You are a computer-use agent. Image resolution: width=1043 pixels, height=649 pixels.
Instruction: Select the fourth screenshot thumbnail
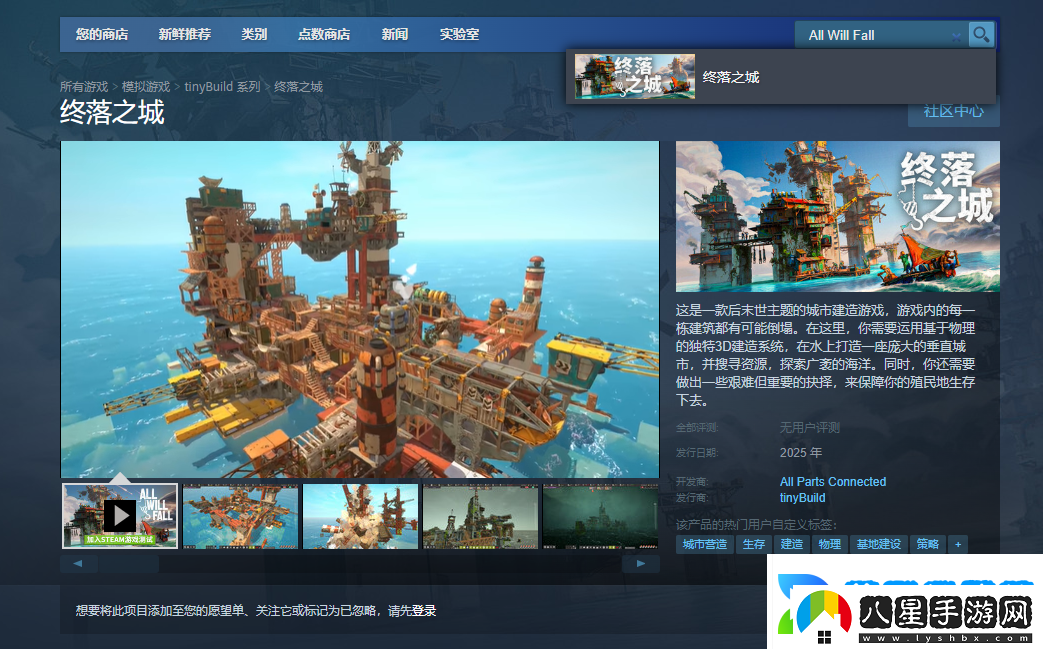pos(480,516)
